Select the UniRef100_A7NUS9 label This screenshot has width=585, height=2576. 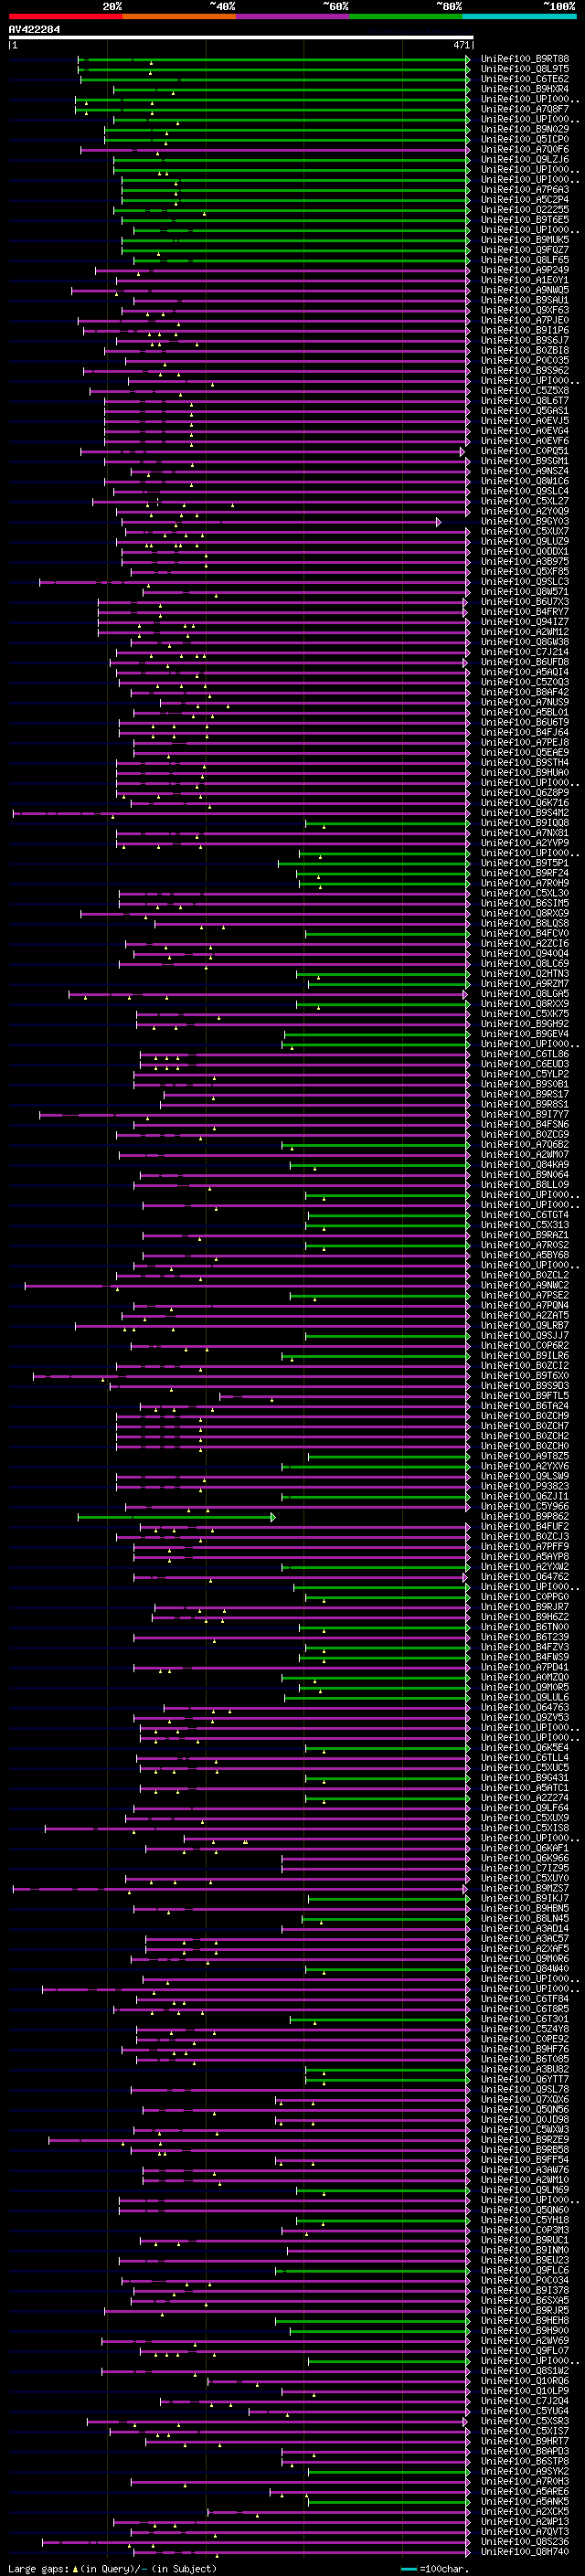click(524, 702)
